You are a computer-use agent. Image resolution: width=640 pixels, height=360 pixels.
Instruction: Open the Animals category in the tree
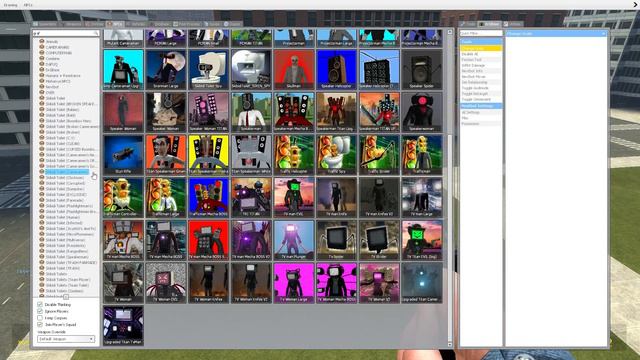(51, 42)
